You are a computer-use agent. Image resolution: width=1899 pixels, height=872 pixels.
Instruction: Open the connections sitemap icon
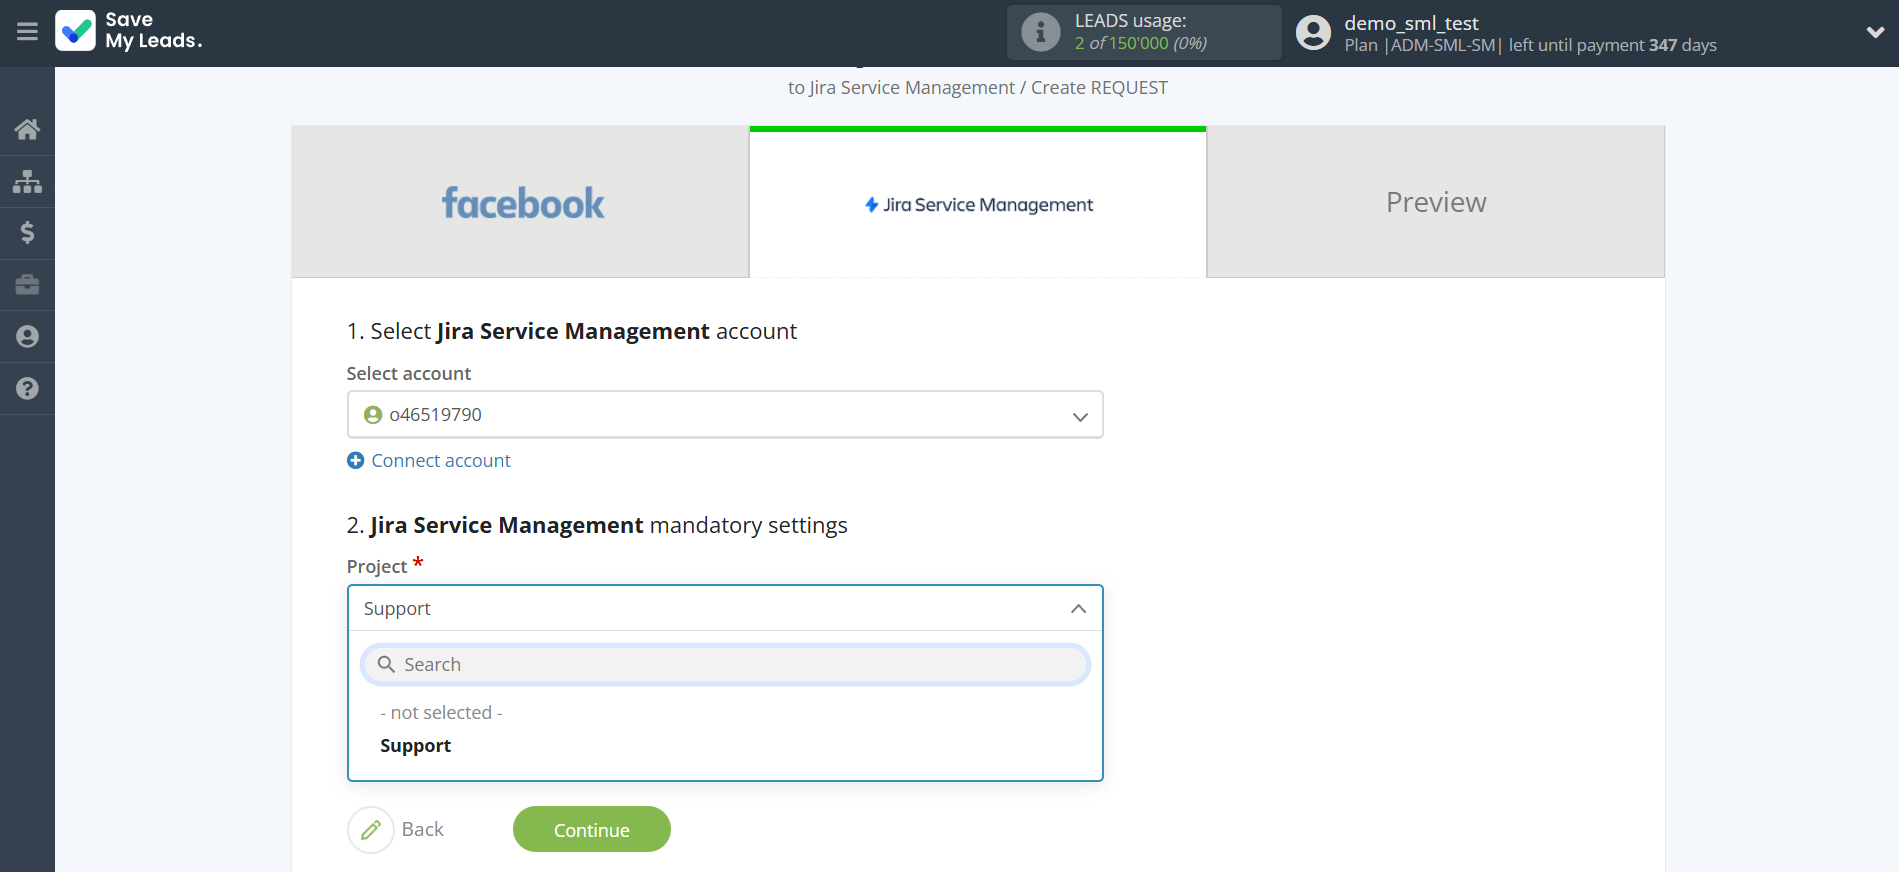[27, 181]
